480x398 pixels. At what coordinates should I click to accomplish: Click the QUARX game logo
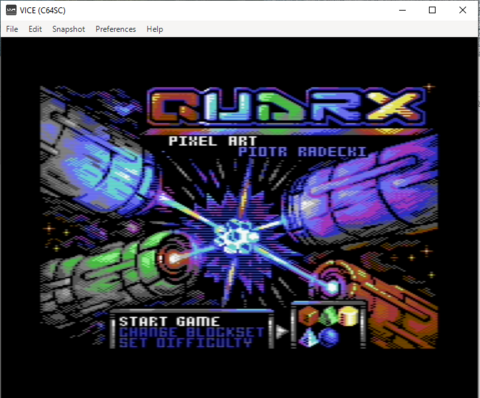(x=287, y=107)
